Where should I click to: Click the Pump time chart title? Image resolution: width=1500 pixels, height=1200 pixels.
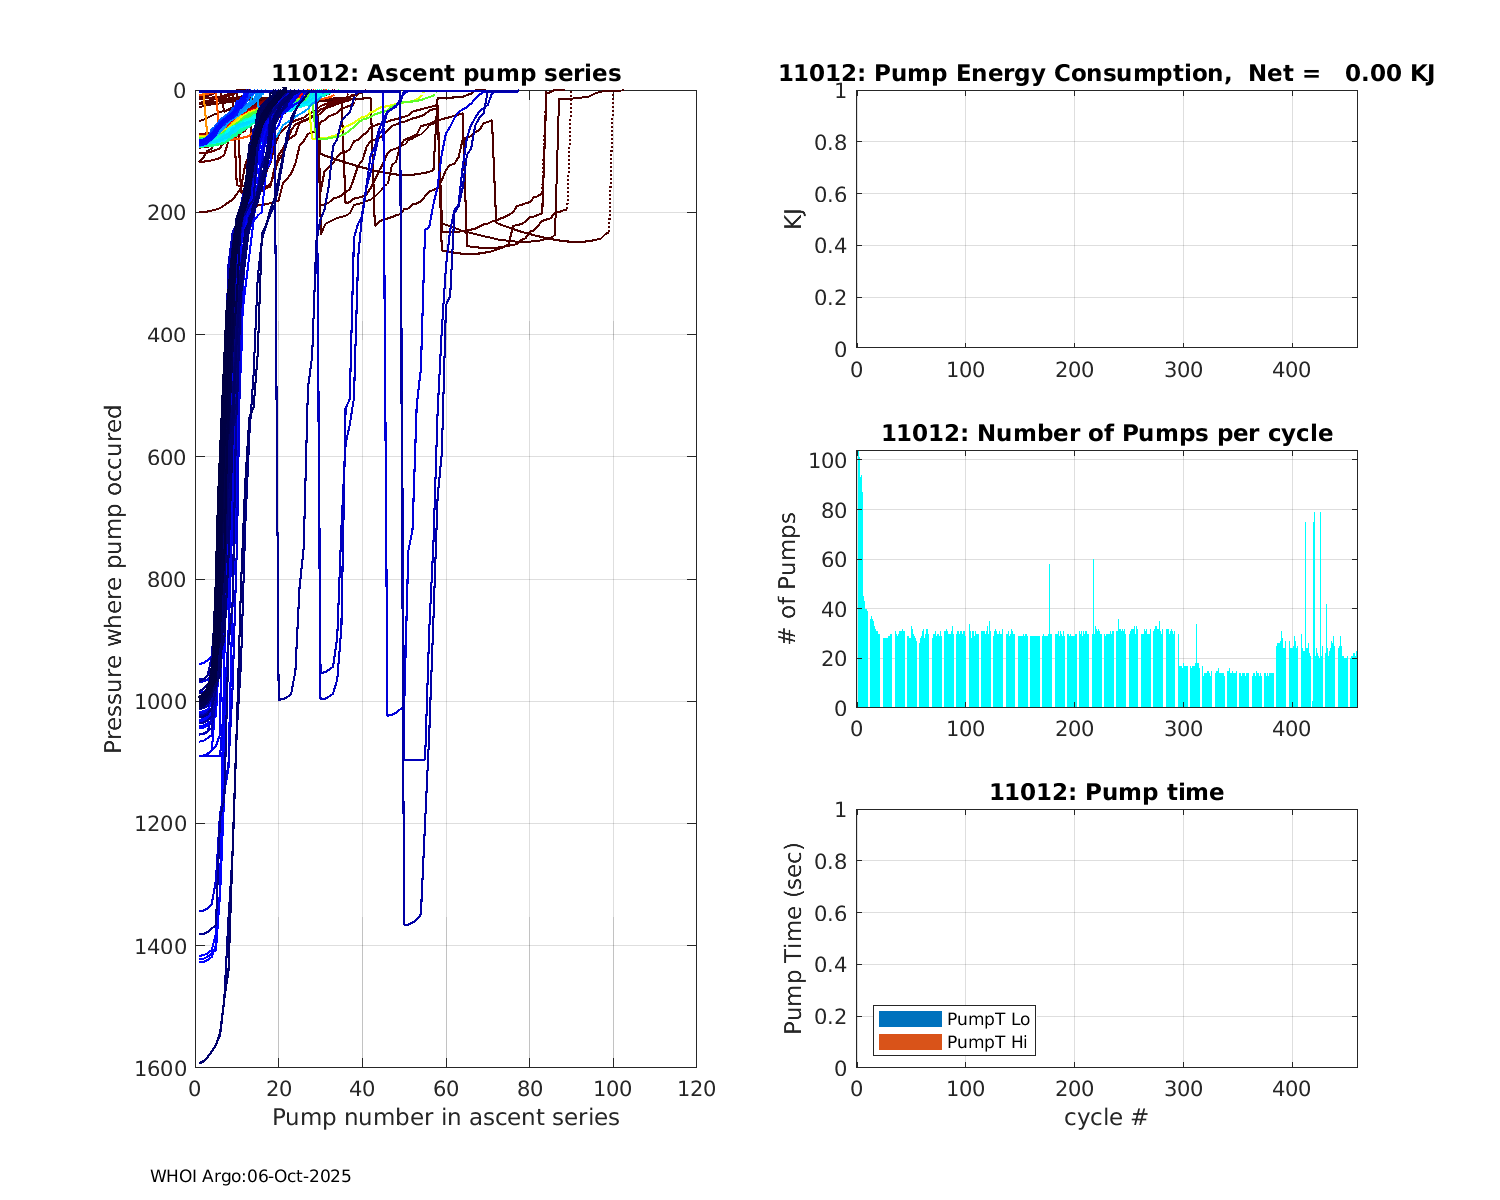1106,792
